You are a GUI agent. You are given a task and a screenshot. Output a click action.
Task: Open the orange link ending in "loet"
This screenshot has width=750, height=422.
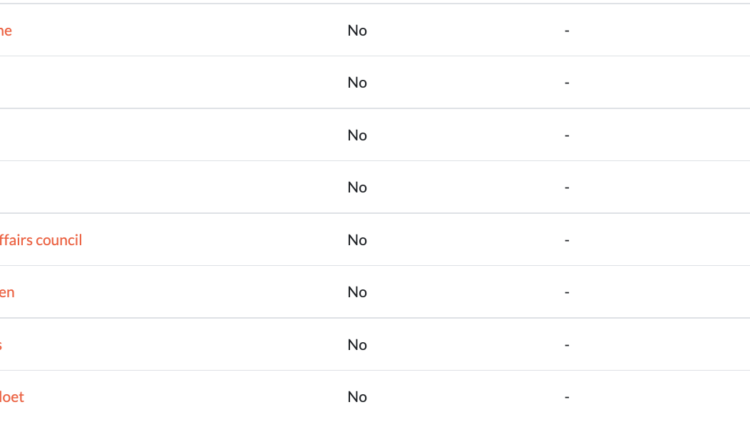pos(12,397)
